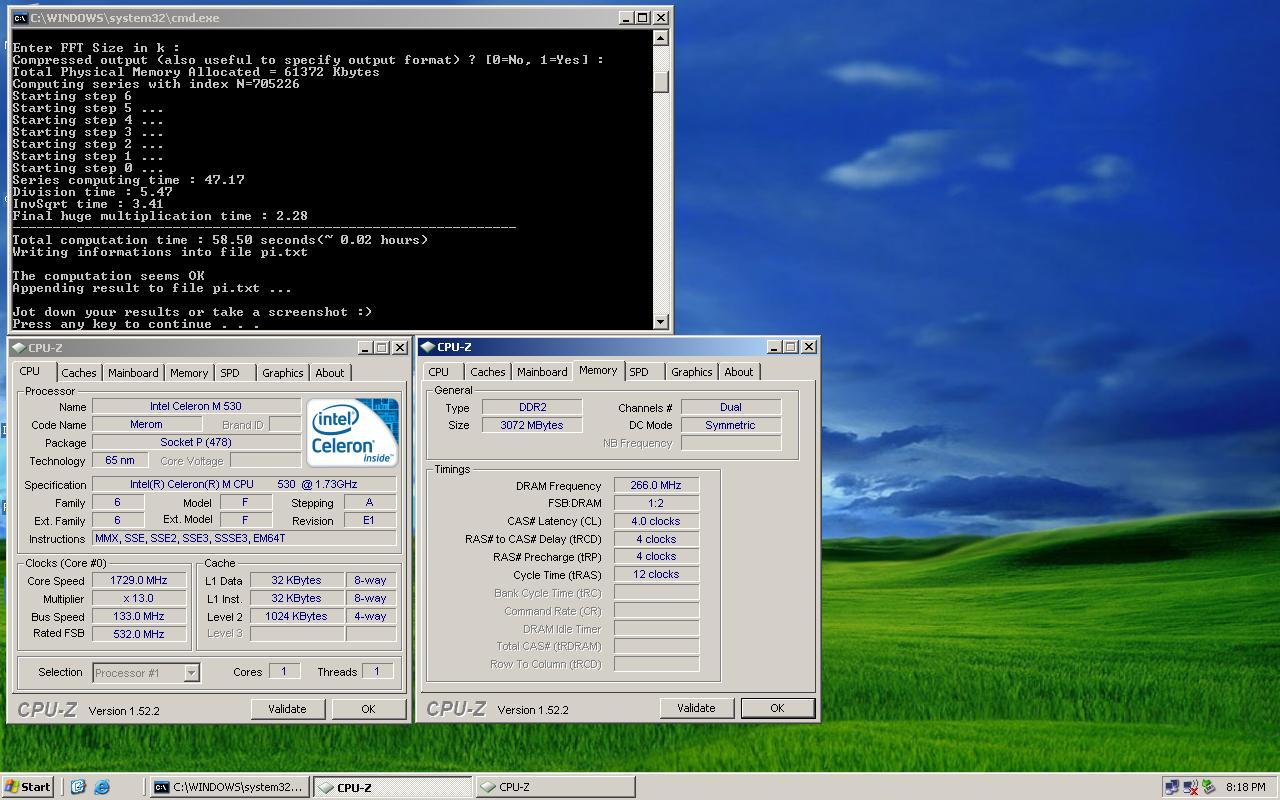The width and height of the screenshot is (1280, 800).
Task: Launch Internet Explorer from quick launch
Action: tap(101, 787)
